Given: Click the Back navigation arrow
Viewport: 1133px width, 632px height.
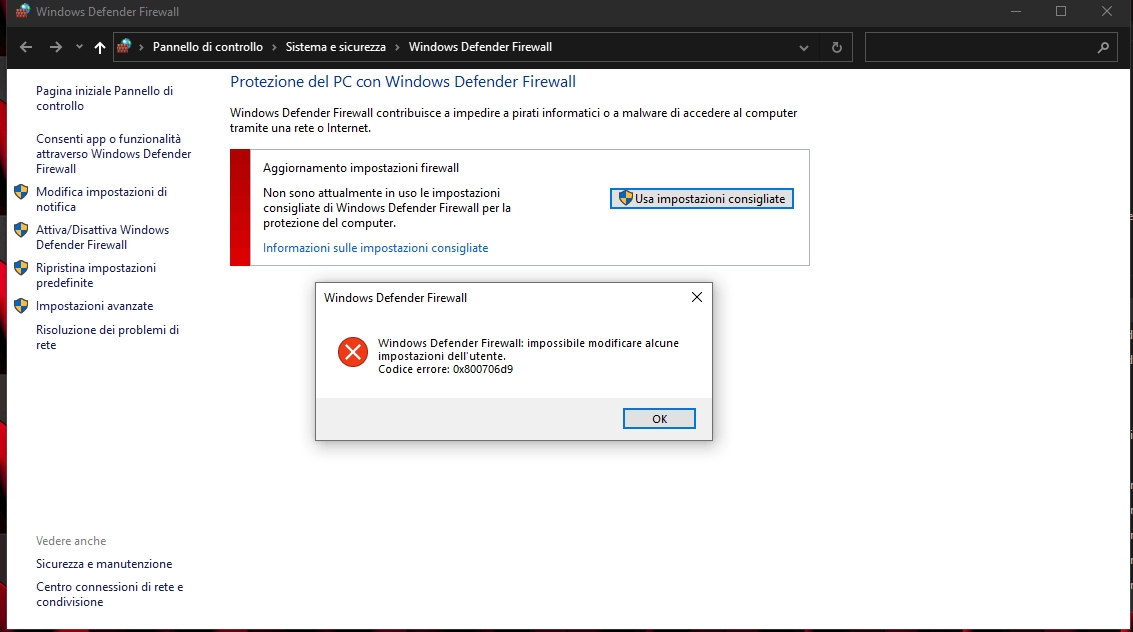Looking at the screenshot, I should pos(26,47).
